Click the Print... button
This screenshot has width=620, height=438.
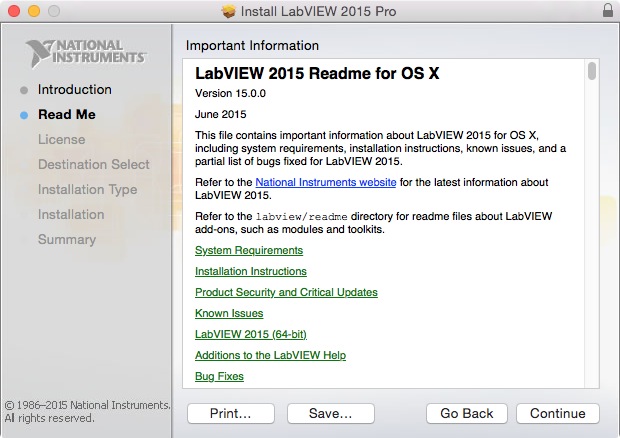[x=231, y=413]
